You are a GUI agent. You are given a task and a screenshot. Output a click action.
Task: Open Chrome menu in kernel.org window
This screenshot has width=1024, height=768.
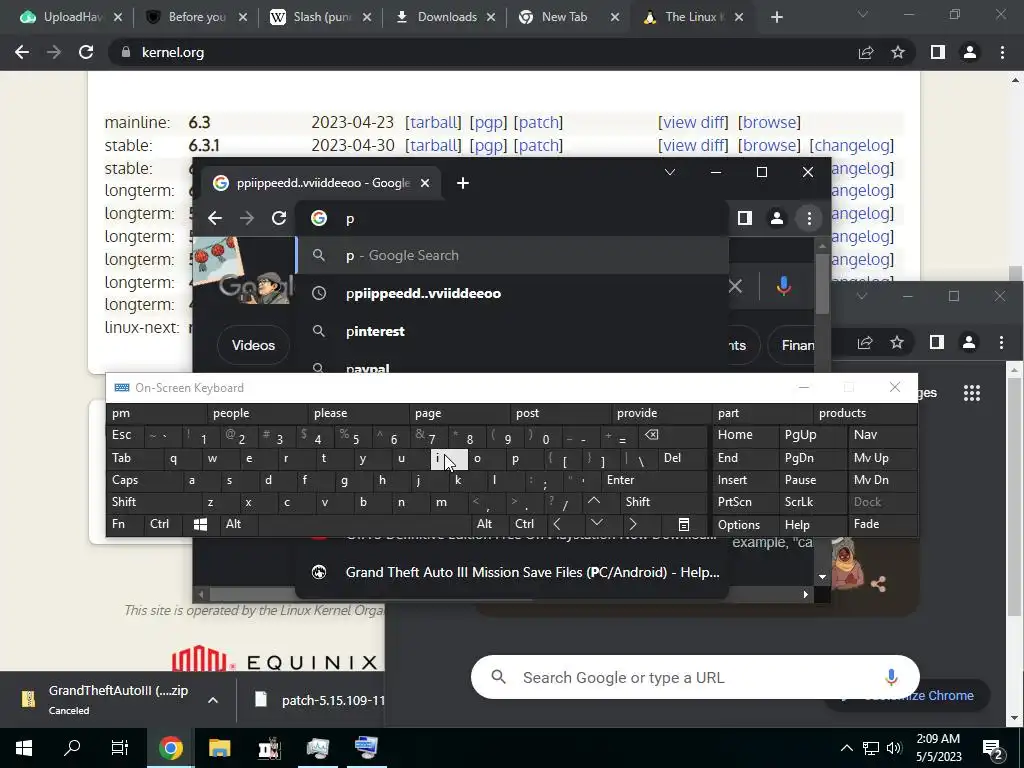(x=1002, y=52)
